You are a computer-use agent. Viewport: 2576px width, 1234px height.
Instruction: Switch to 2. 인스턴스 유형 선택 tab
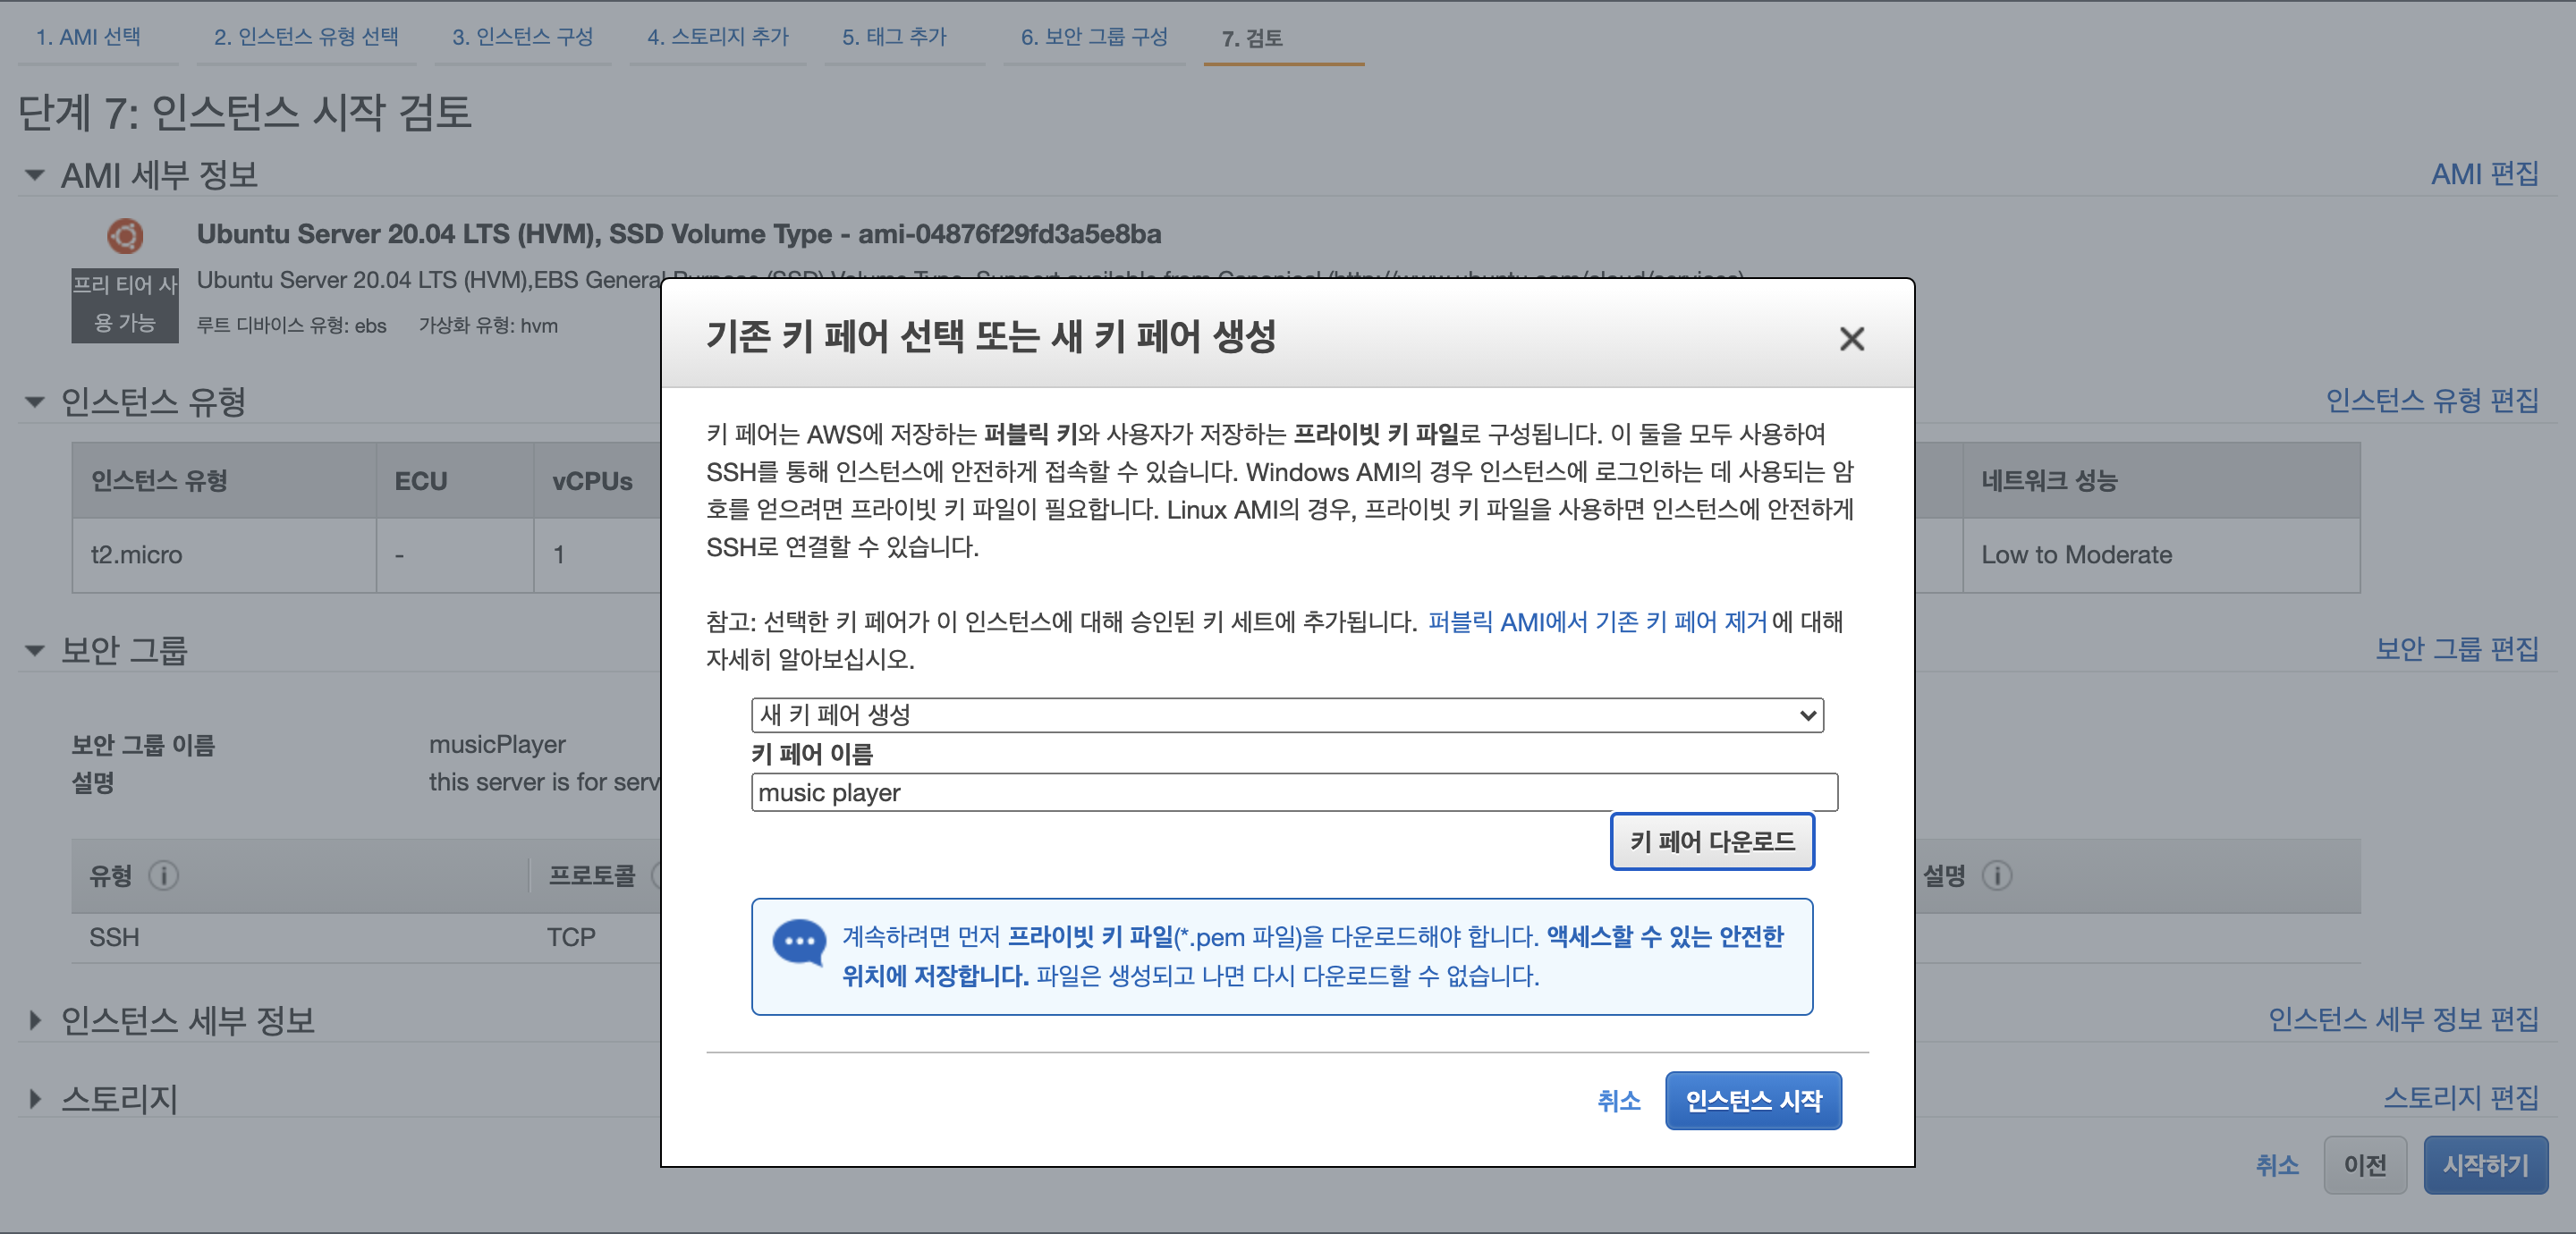click(x=306, y=37)
